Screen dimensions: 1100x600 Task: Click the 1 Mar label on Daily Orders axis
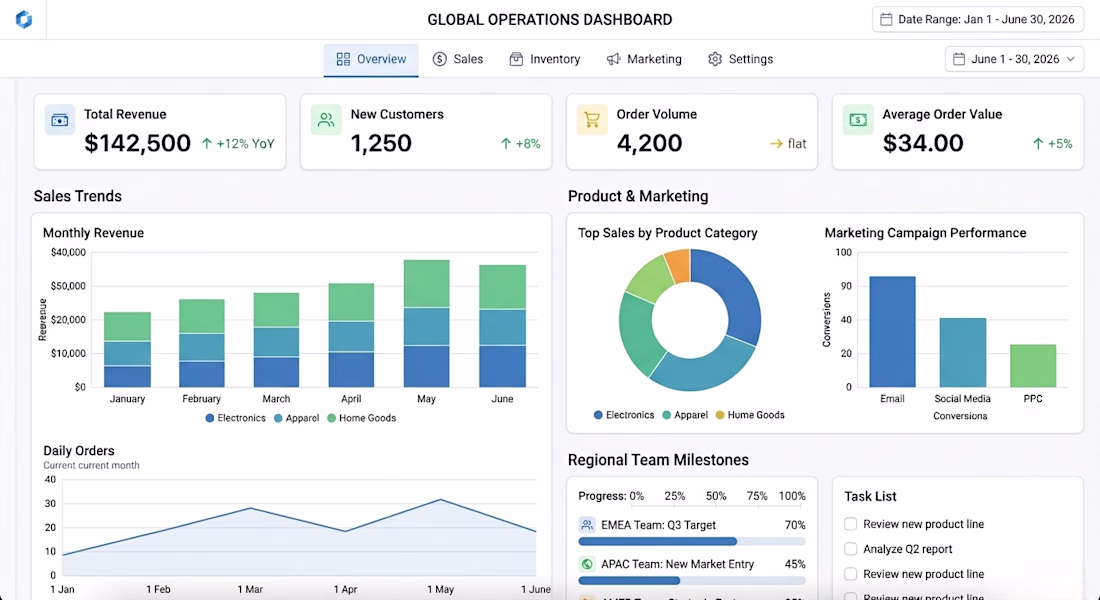click(x=250, y=589)
